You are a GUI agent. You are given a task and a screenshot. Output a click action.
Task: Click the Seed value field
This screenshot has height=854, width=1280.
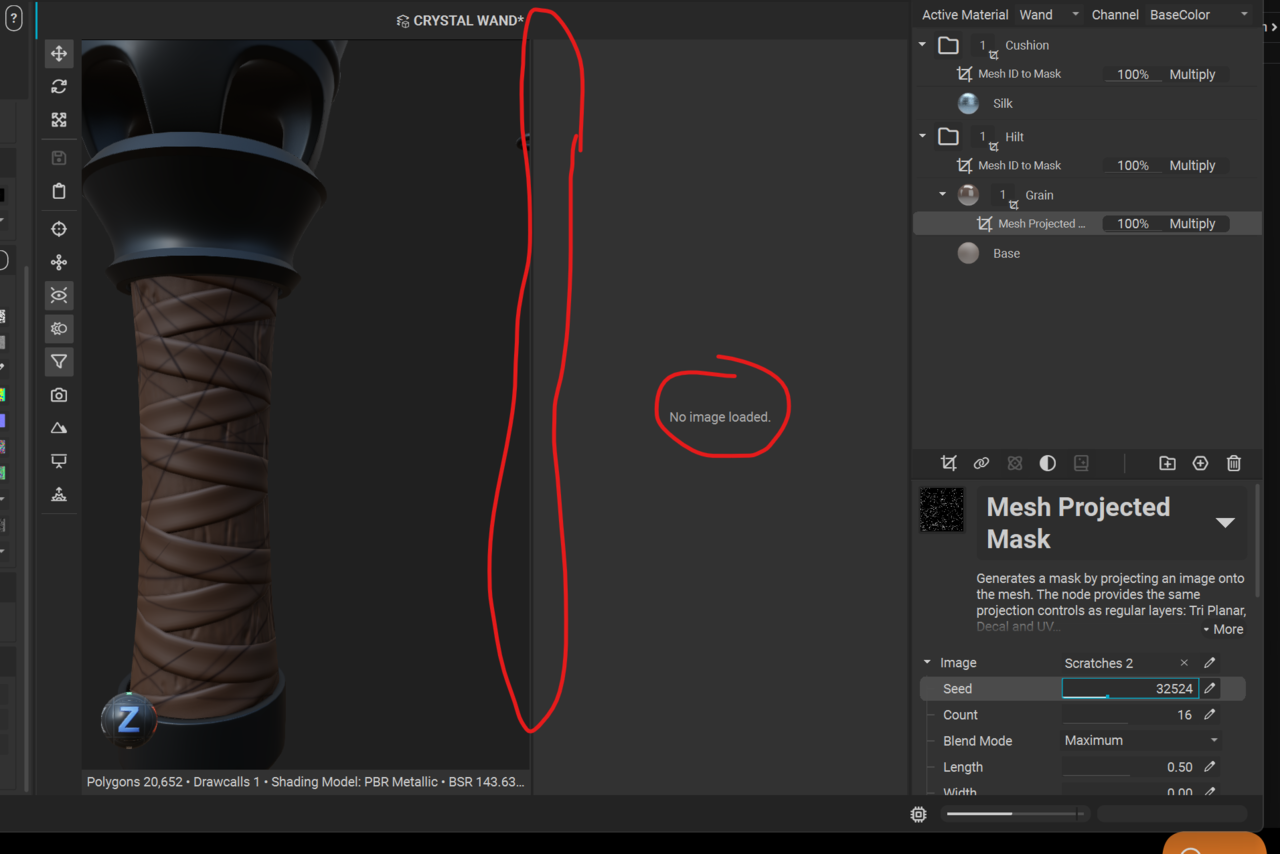click(1130, 688)
